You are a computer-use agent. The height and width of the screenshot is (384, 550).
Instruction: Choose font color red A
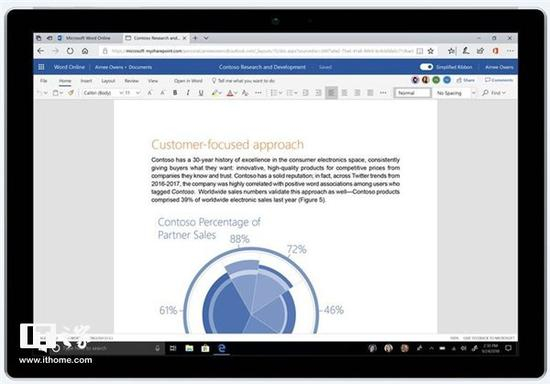point(230,93)
